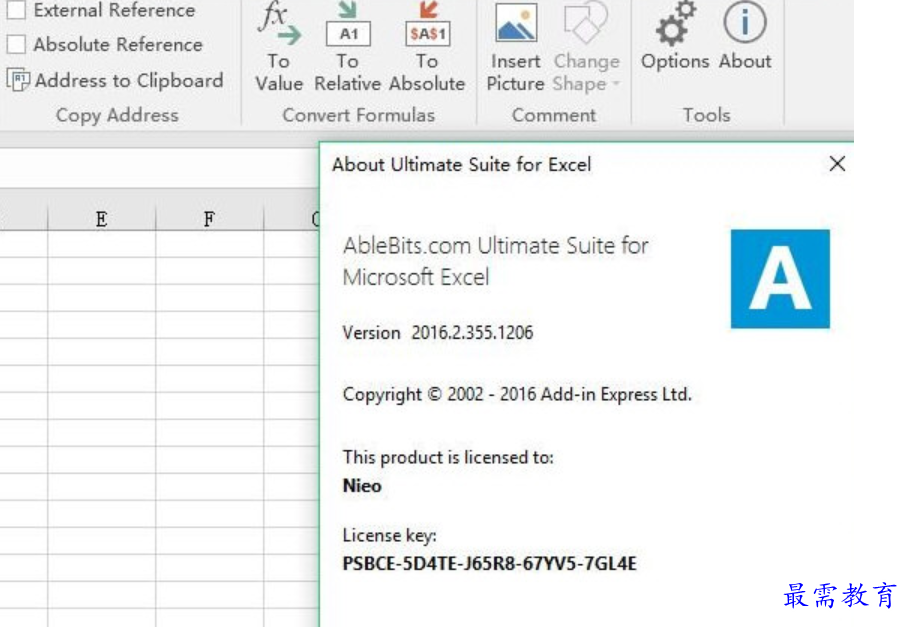Screen dimensions: 905x627
Task: Click the Copyright 2002 - 2016 line
Action: click(x=517, y=394)
